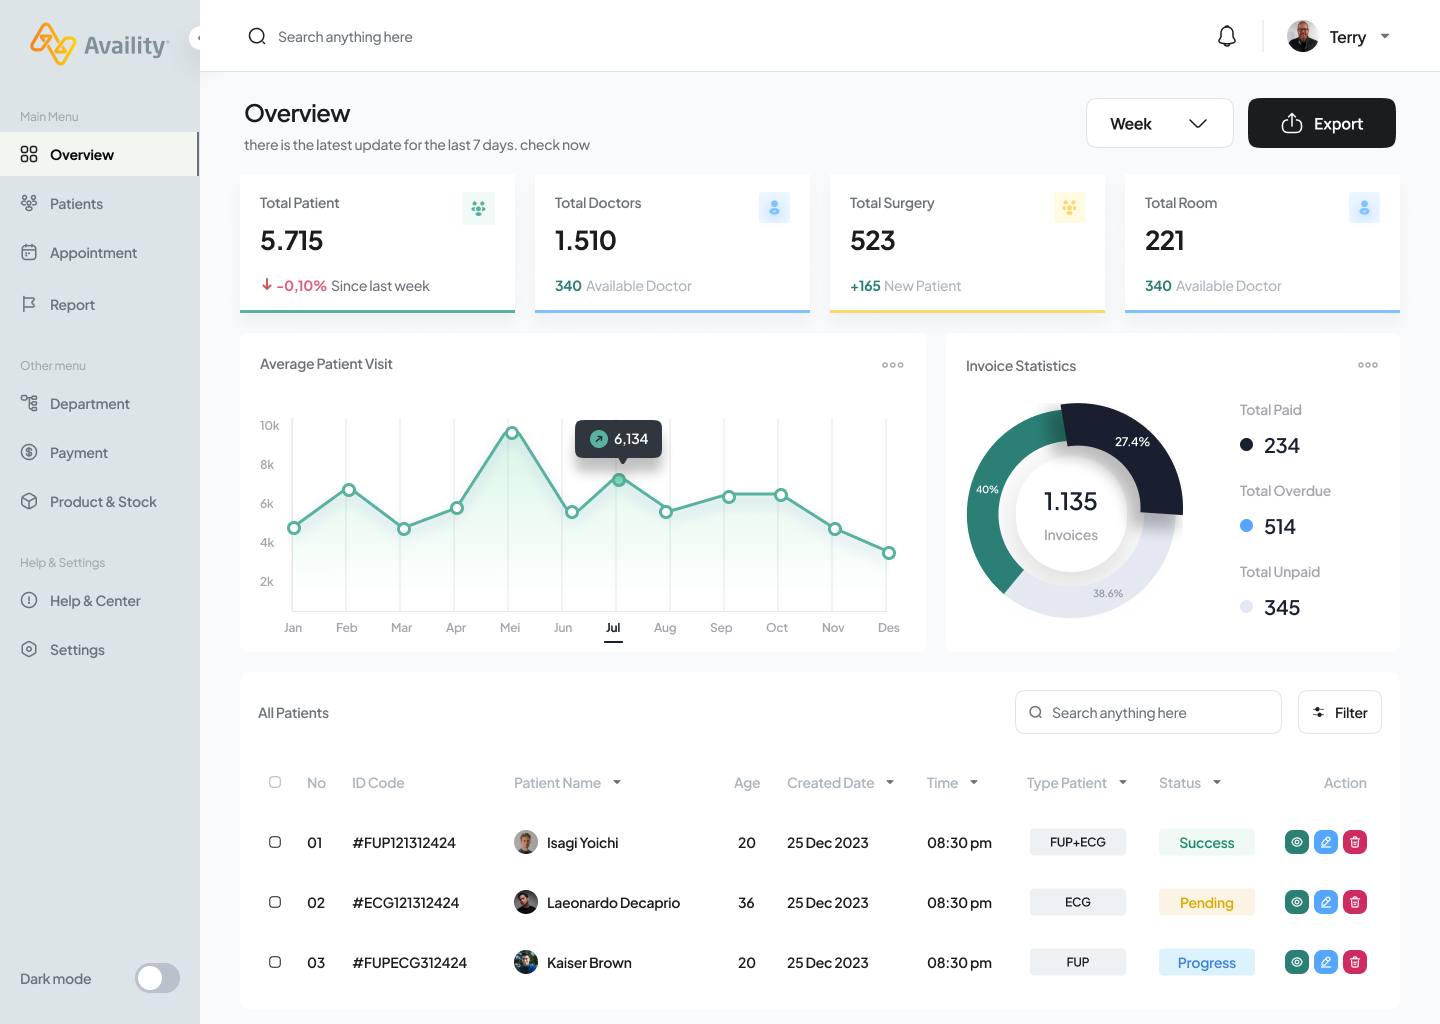This screenshot has height=1024, width=1440.
Task: Click the notification bell icon
Action: (1227, 37)
